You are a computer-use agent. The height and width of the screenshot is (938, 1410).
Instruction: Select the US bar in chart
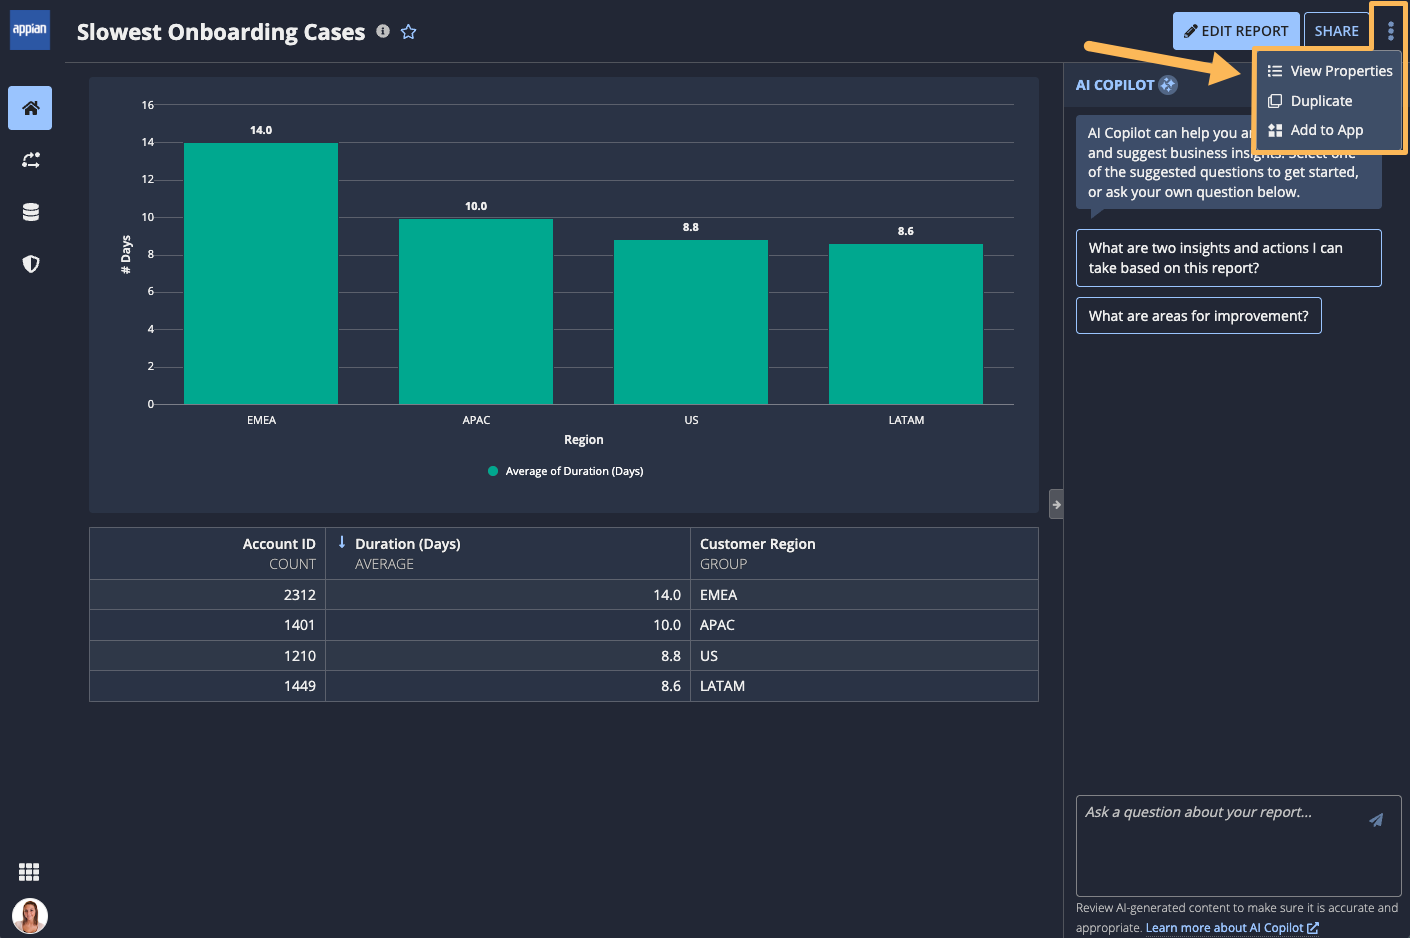click(691, 322)
